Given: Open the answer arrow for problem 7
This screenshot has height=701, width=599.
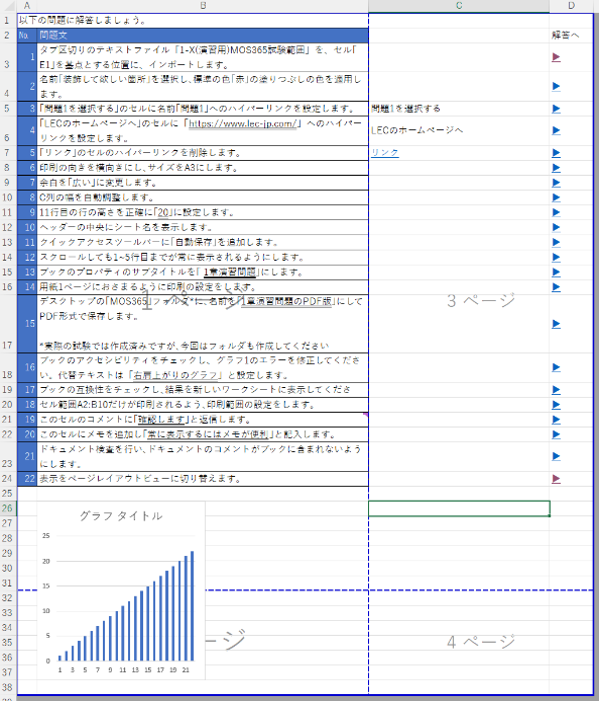Looking at the screenshot, I should [556, 183].
